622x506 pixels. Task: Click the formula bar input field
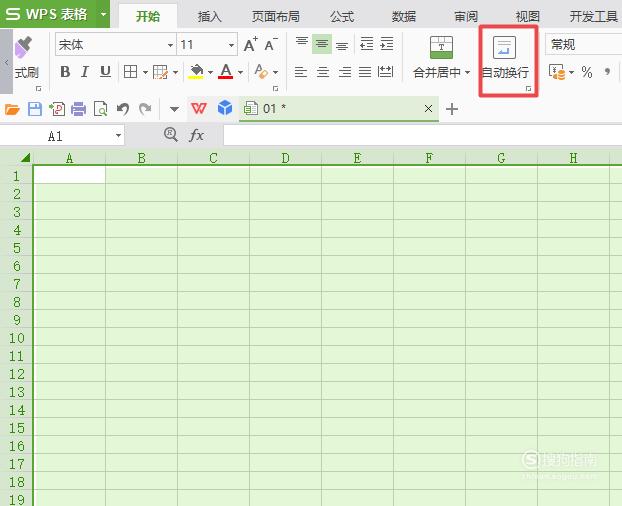point(422,136)
